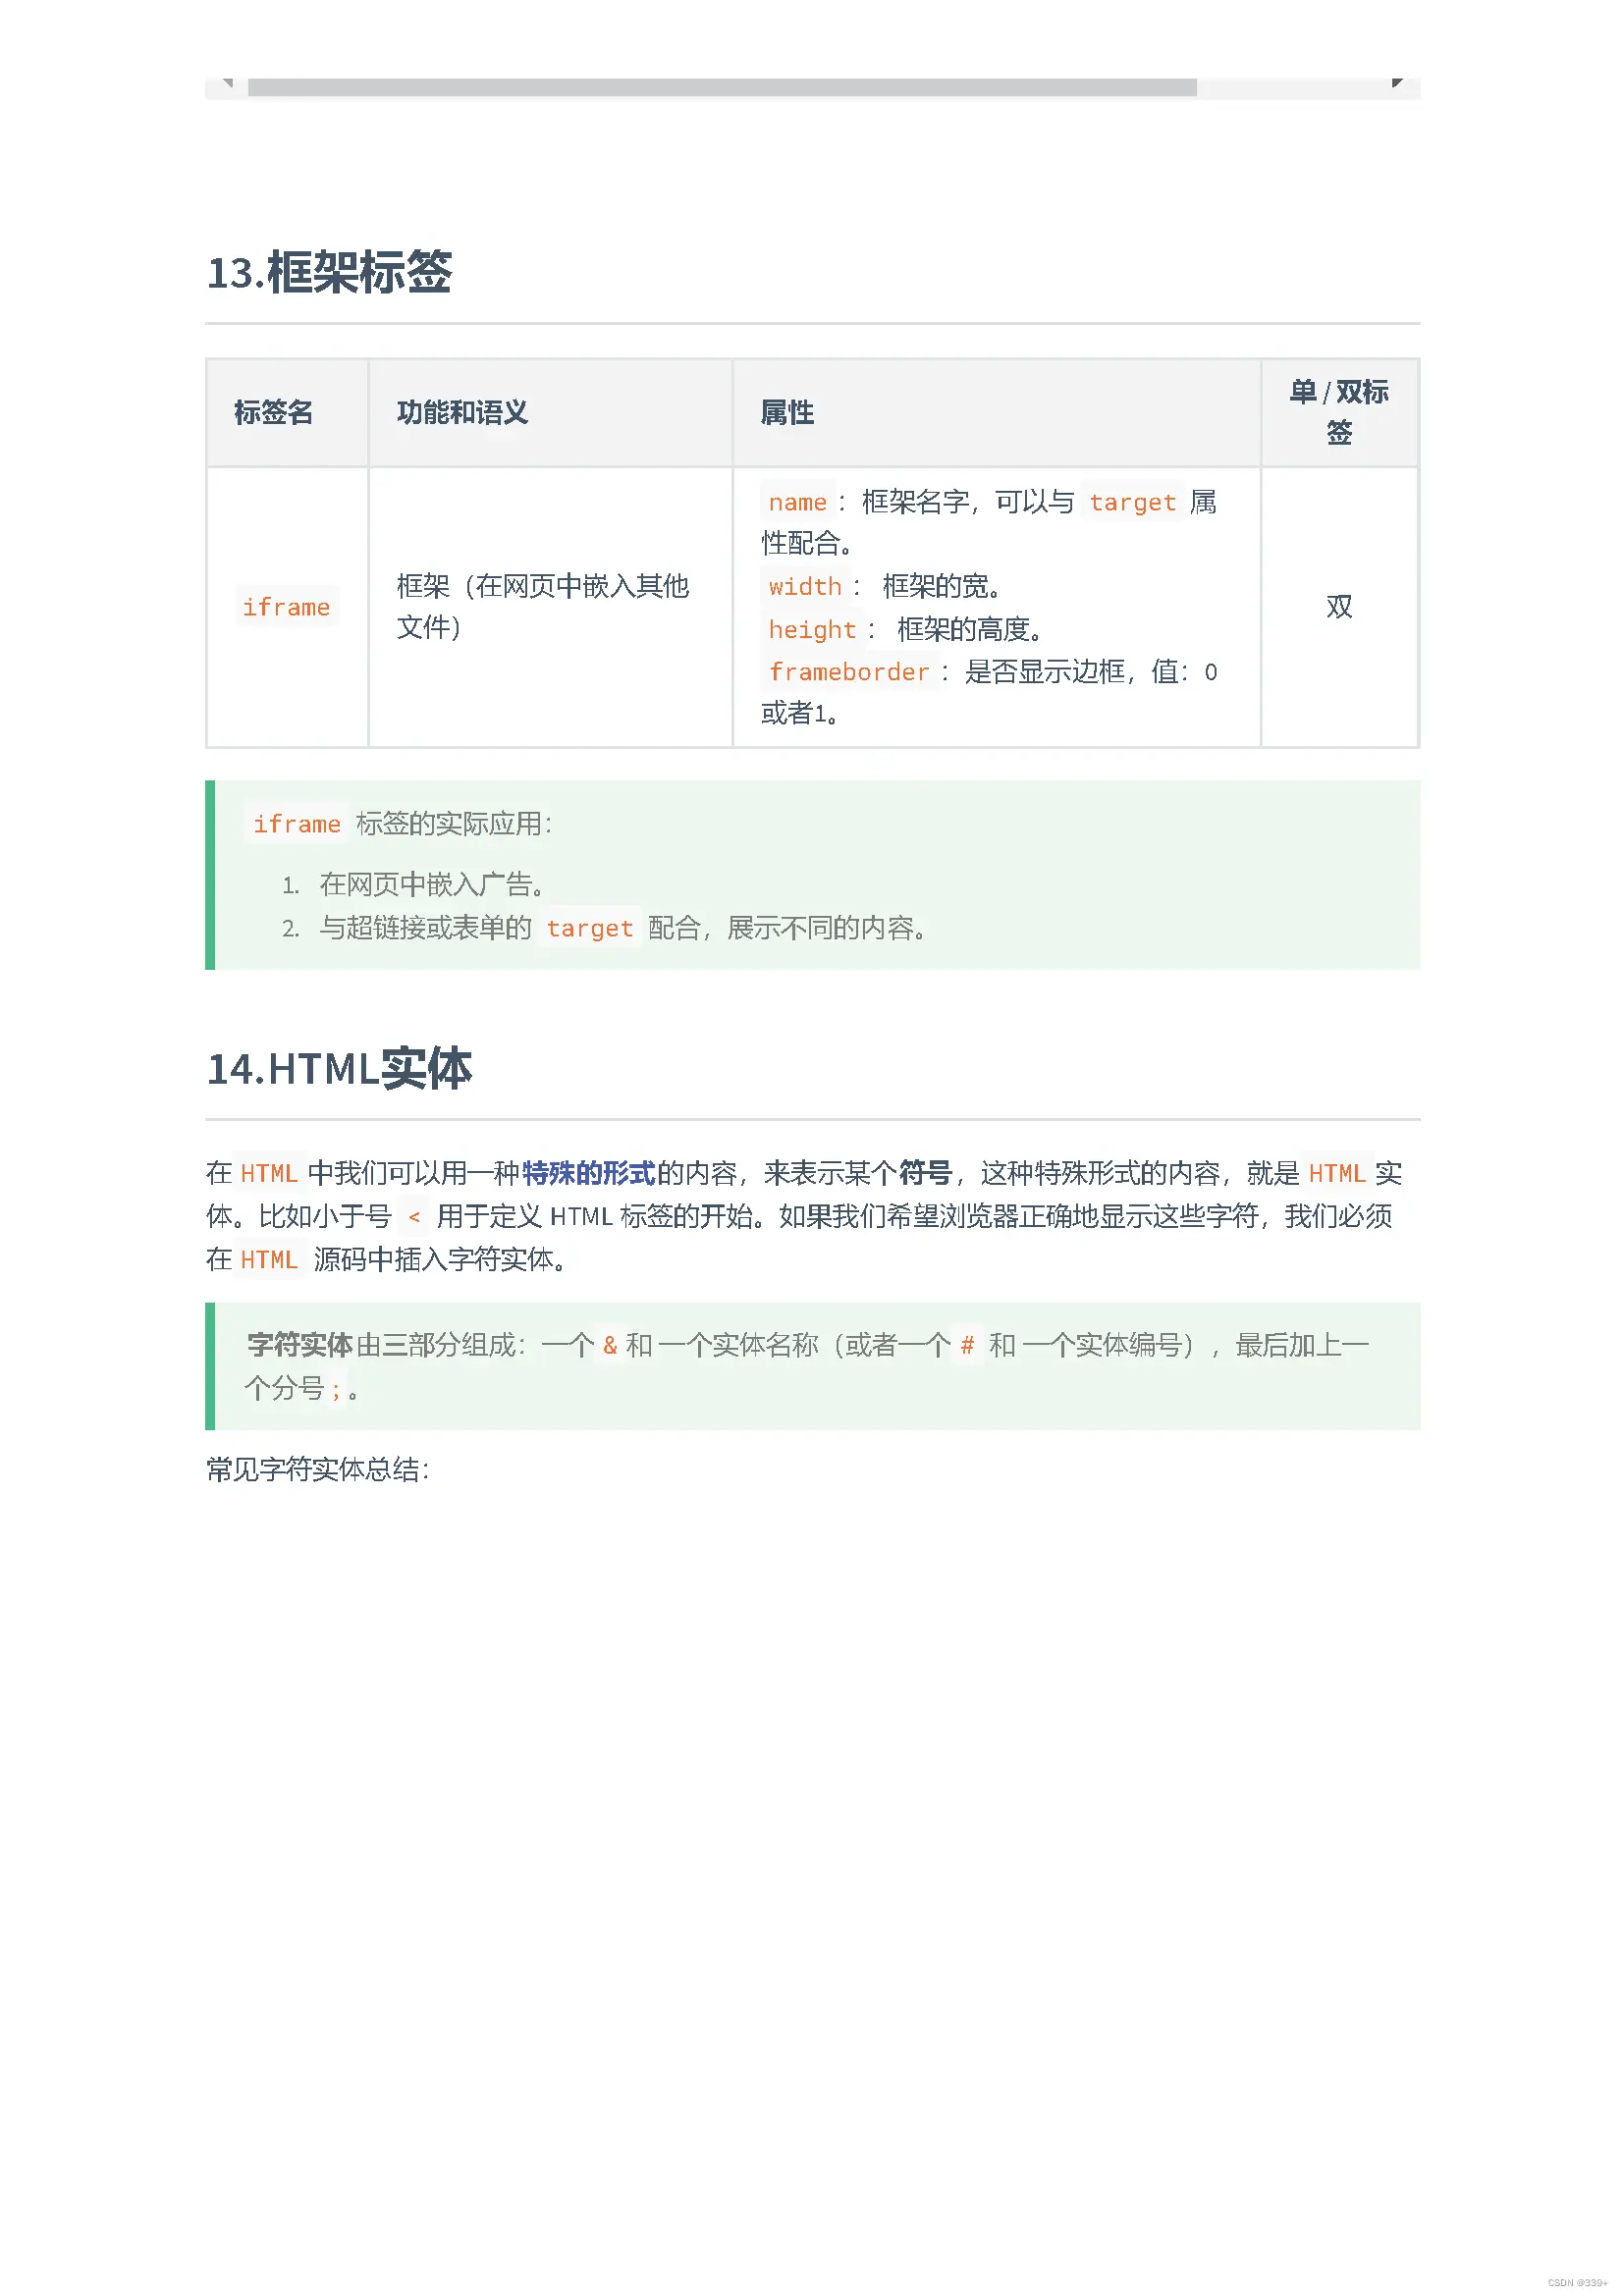This screenshot has height=2296, width=1623.
Task: Click the bold blue text 特殊的形式
Action: [589, 1173]
